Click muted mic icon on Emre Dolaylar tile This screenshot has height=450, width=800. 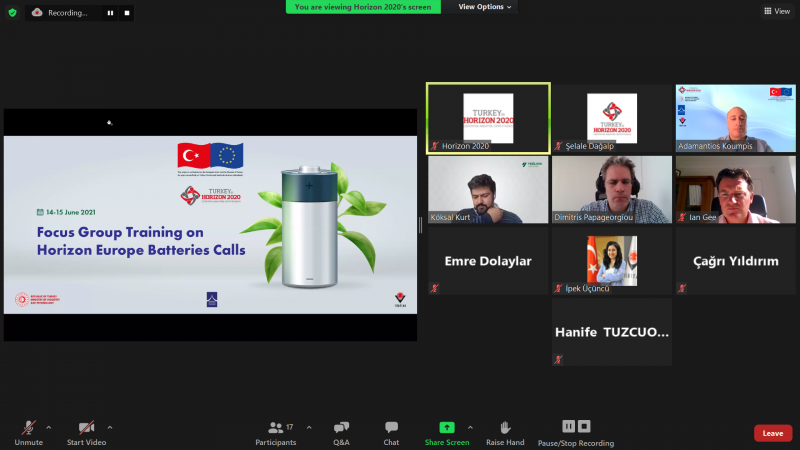(x=435, y=288)
